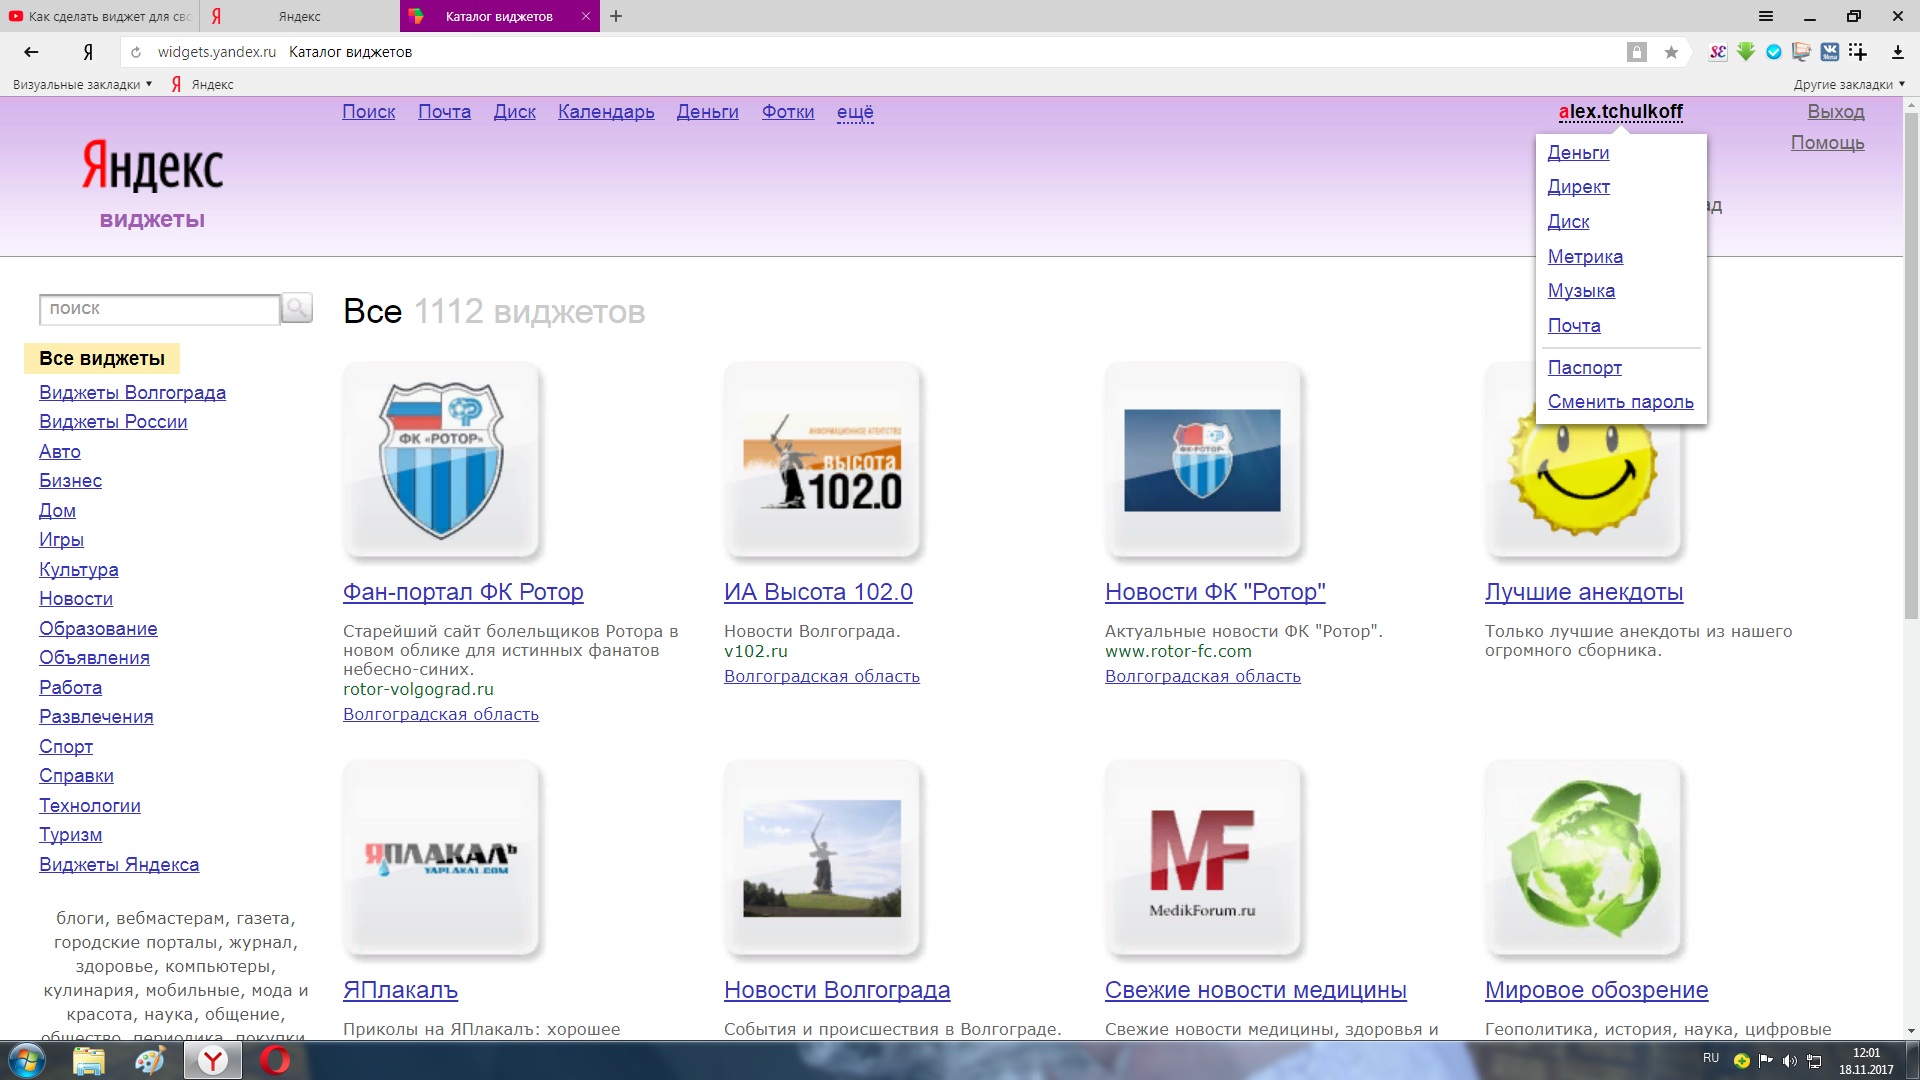This screenshot has height=1080, width=1920.
Task: Open the VK Menu extension
Action: (x=1829, y=52)
